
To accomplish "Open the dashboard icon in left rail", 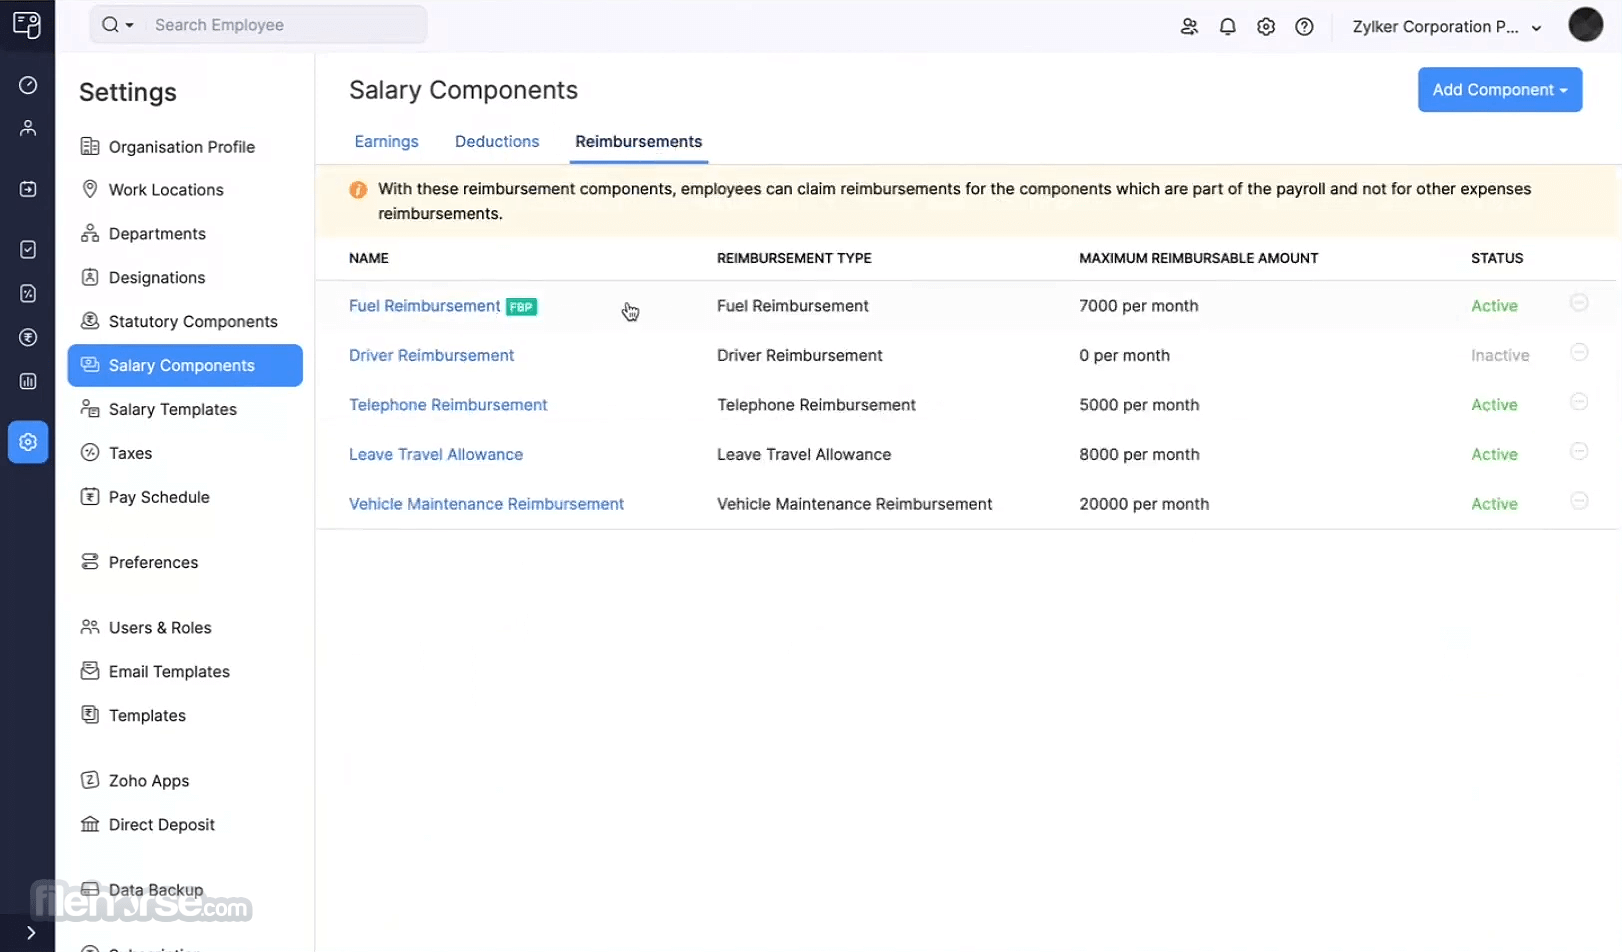I will [x=28, y=85].
